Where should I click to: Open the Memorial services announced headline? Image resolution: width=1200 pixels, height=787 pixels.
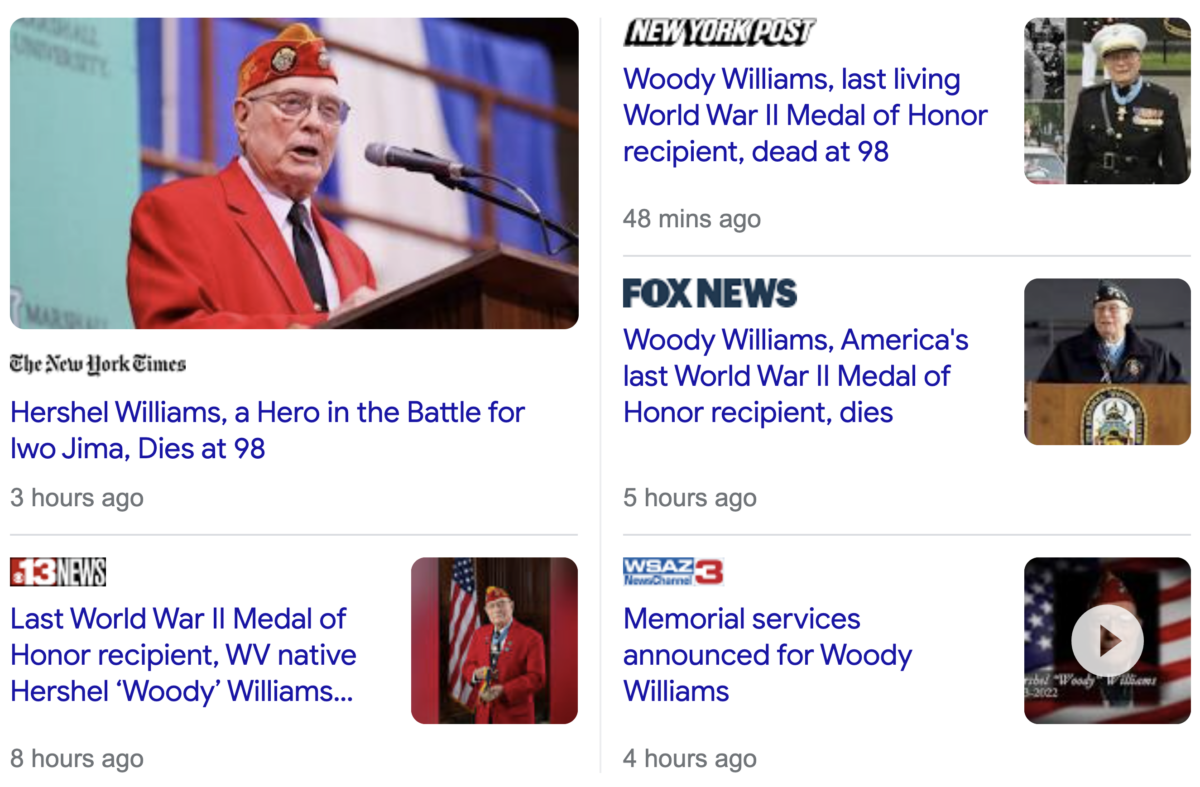(x=767, y=655)
